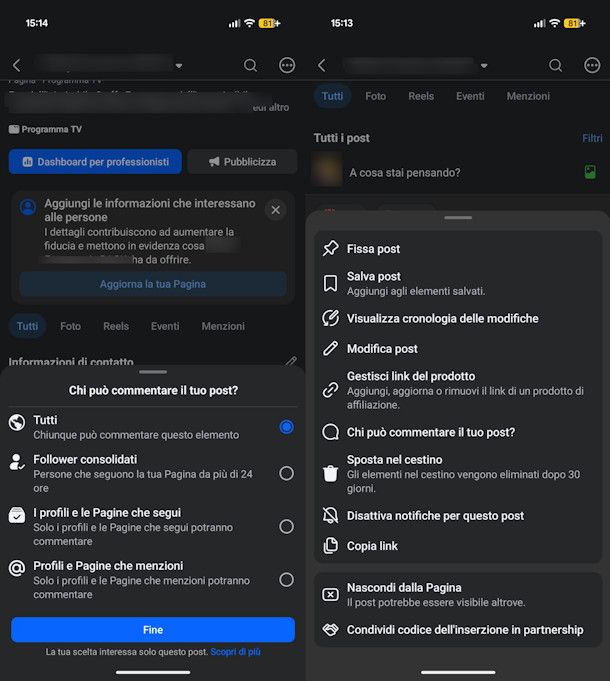Tap the pin icon for Fissa post

point(330,248)
